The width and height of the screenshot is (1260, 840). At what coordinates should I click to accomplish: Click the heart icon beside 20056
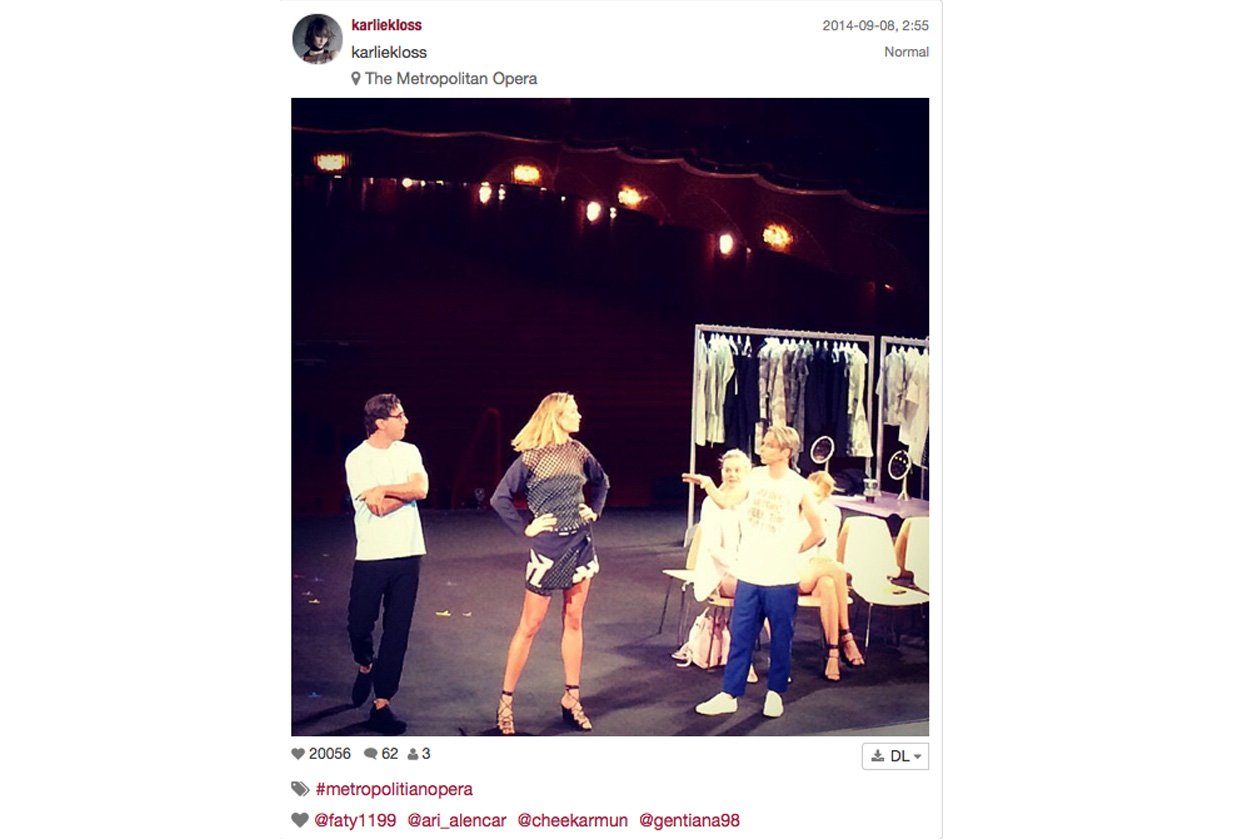pos(298,754)
